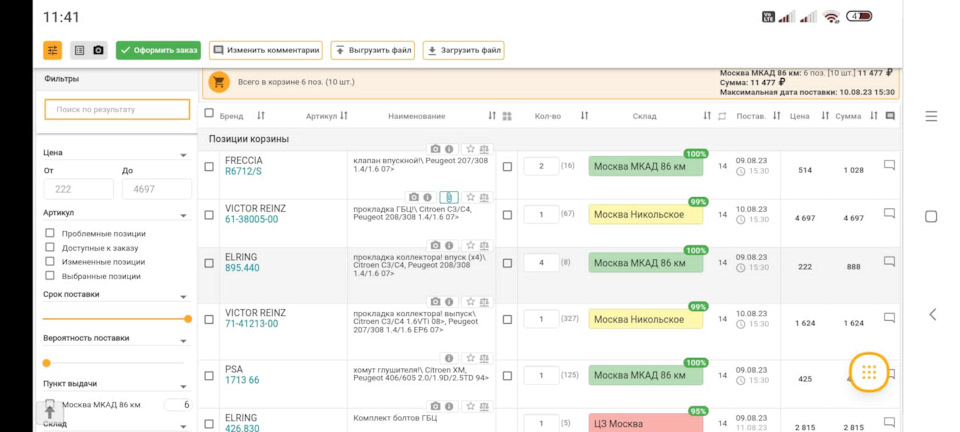Enable 'Измененные позиции' filter
Image resolution: width=960 pixels, height=432 pixels.
50,261
